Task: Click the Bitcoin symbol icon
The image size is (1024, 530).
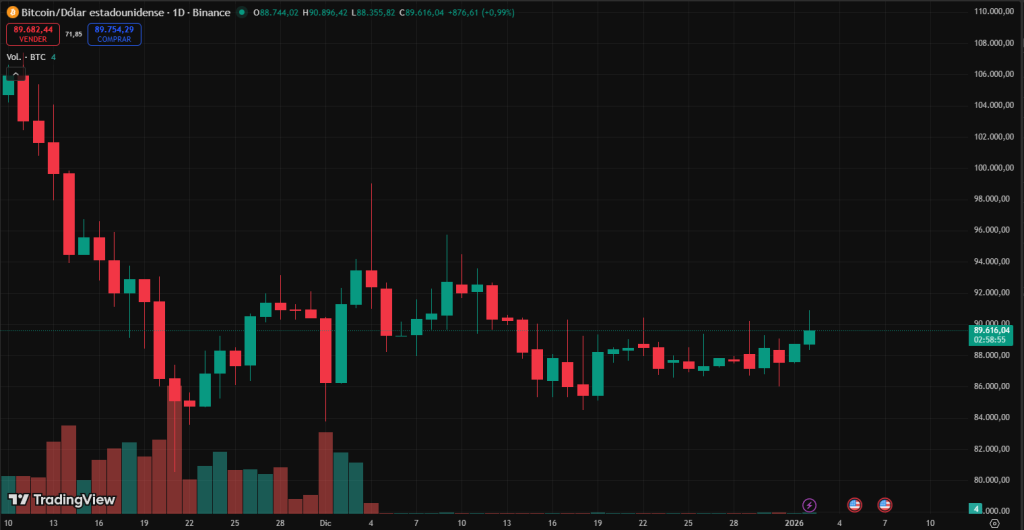Action: 12,12
